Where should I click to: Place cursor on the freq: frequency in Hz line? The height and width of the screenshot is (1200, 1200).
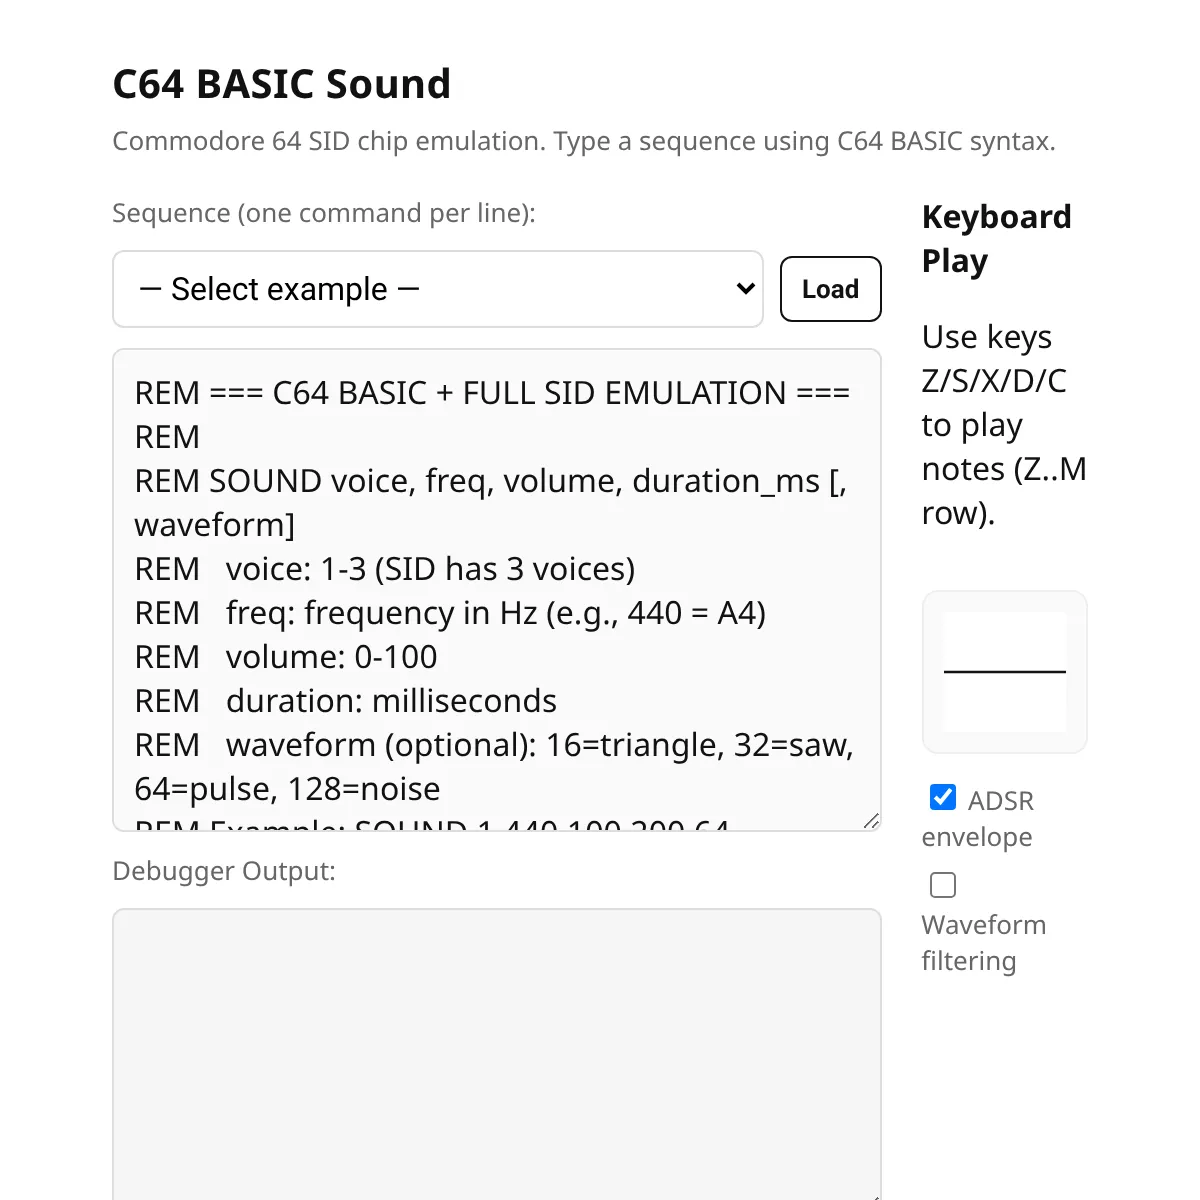tap(450, 613)
